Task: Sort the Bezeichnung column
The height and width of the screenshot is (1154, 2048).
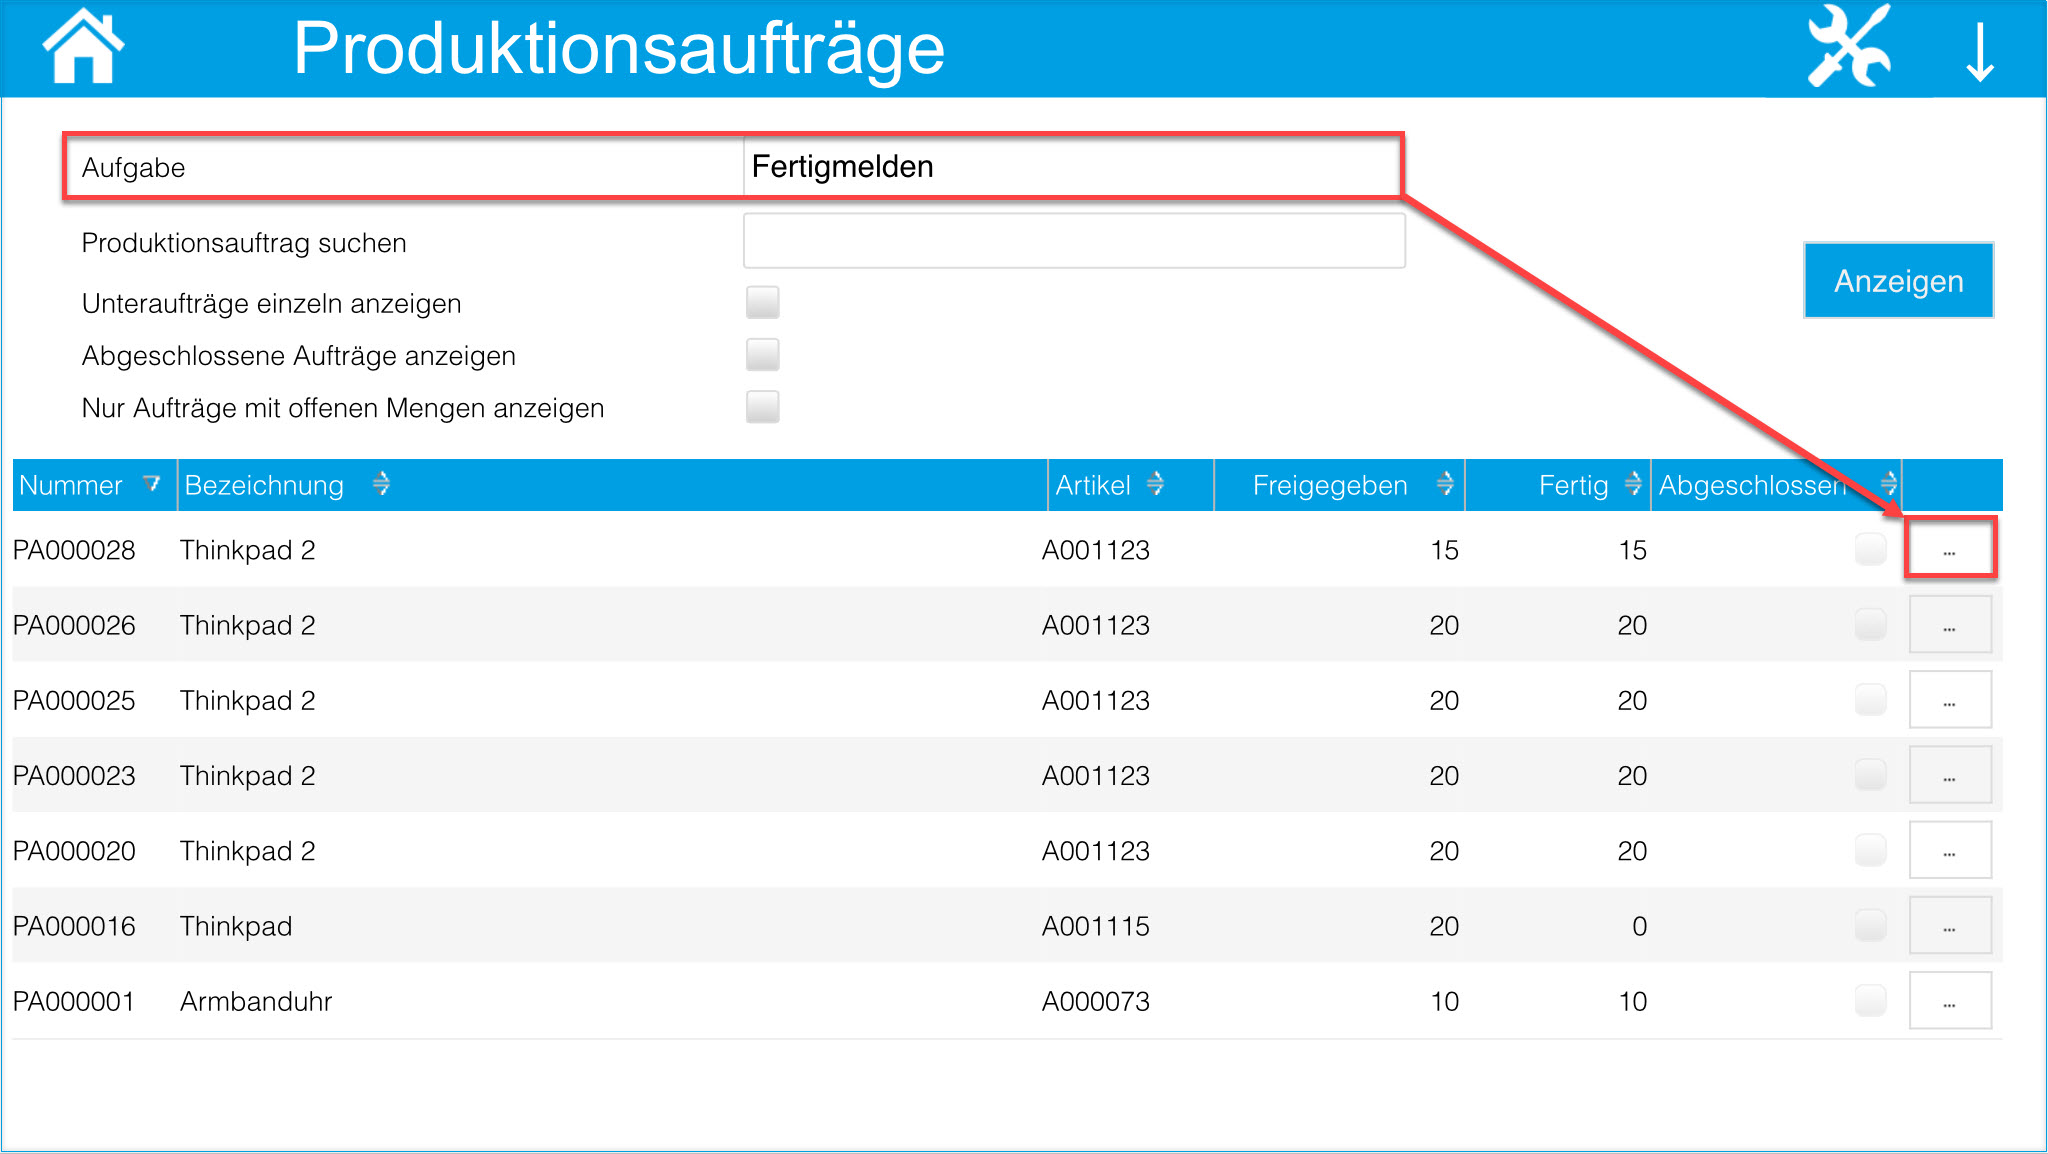Action: pyautogui.click(x=381, y=484)
